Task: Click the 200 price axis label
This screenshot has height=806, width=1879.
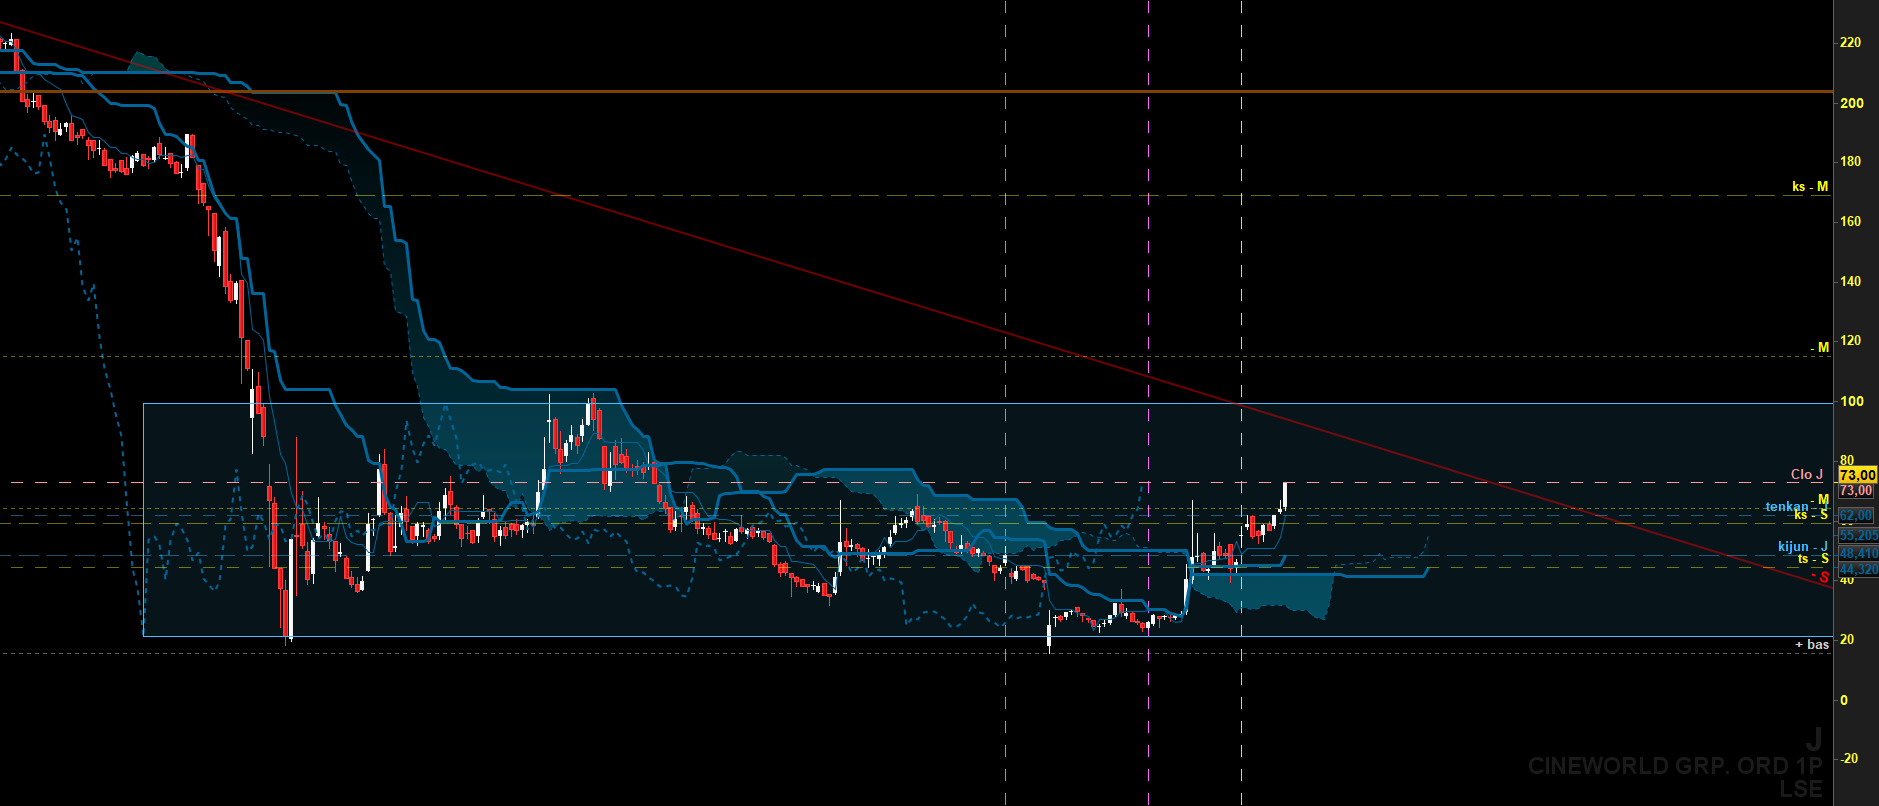Action: (1852, 103)
